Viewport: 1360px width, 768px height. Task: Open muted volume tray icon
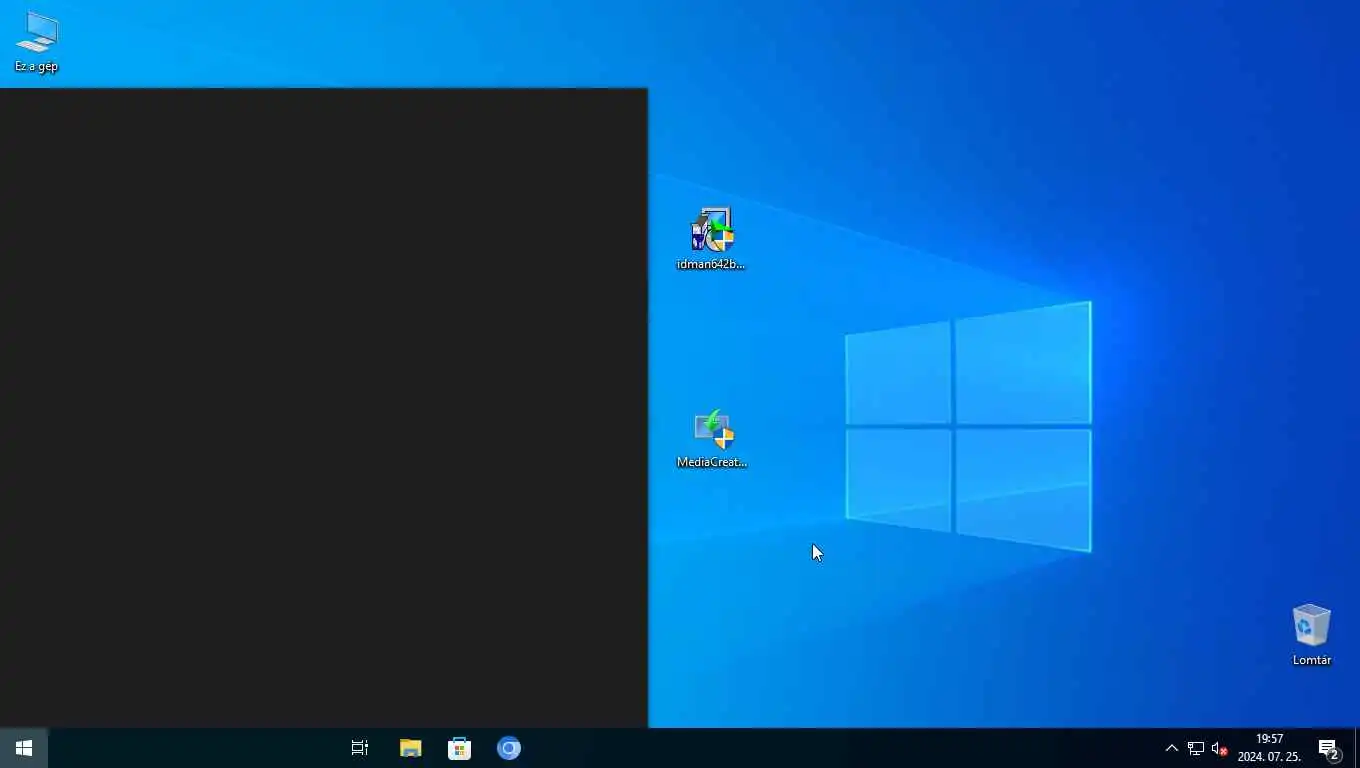(1219, 748)
